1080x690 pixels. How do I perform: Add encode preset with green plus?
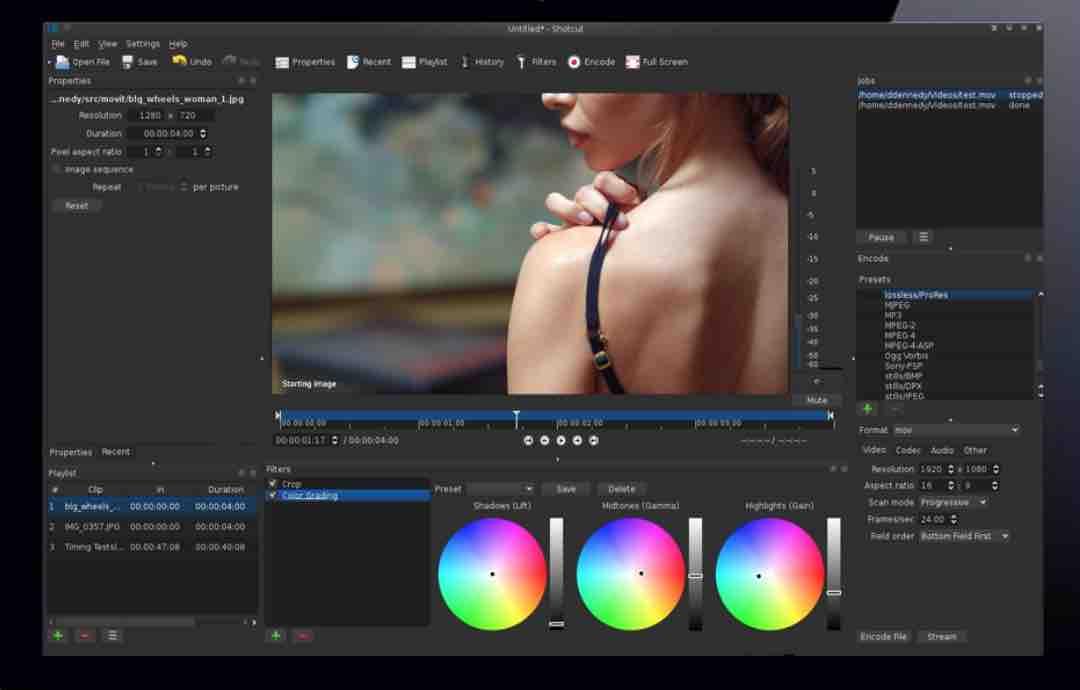867,409
